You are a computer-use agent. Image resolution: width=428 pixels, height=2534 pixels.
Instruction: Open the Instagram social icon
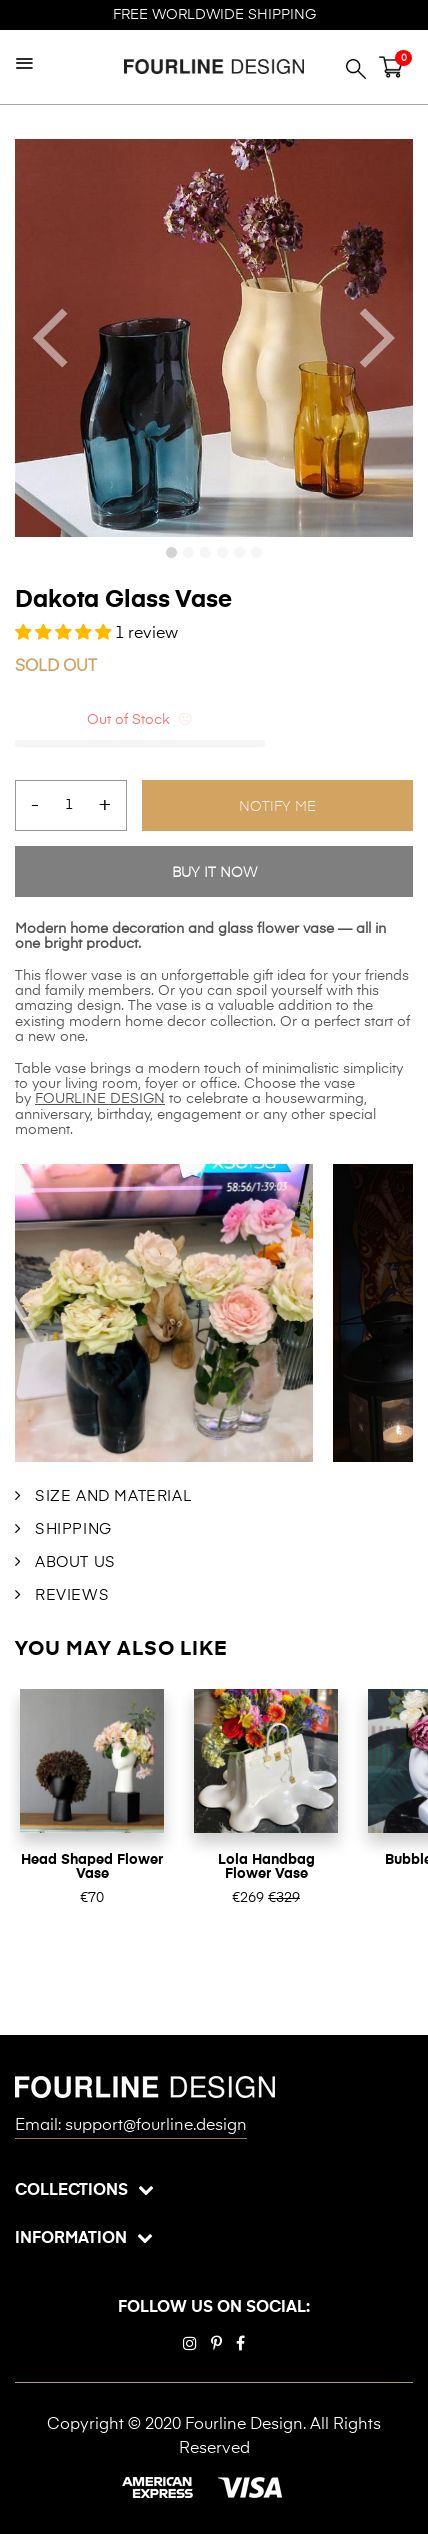pyautogui.click(x=189, y=2343)
